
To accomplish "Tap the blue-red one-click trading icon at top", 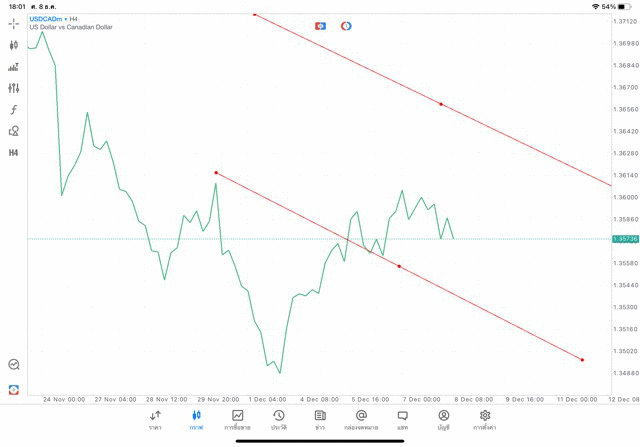I will point(320,25).
